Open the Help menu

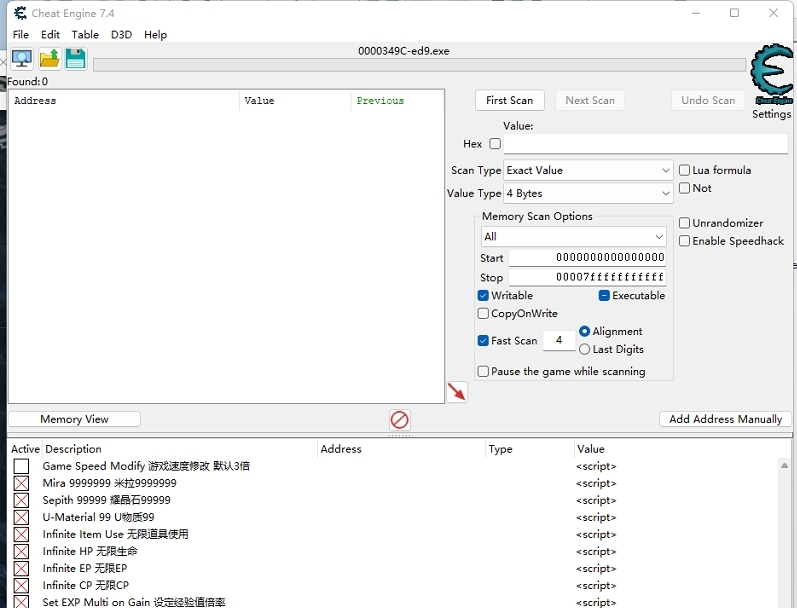(155, 35)
